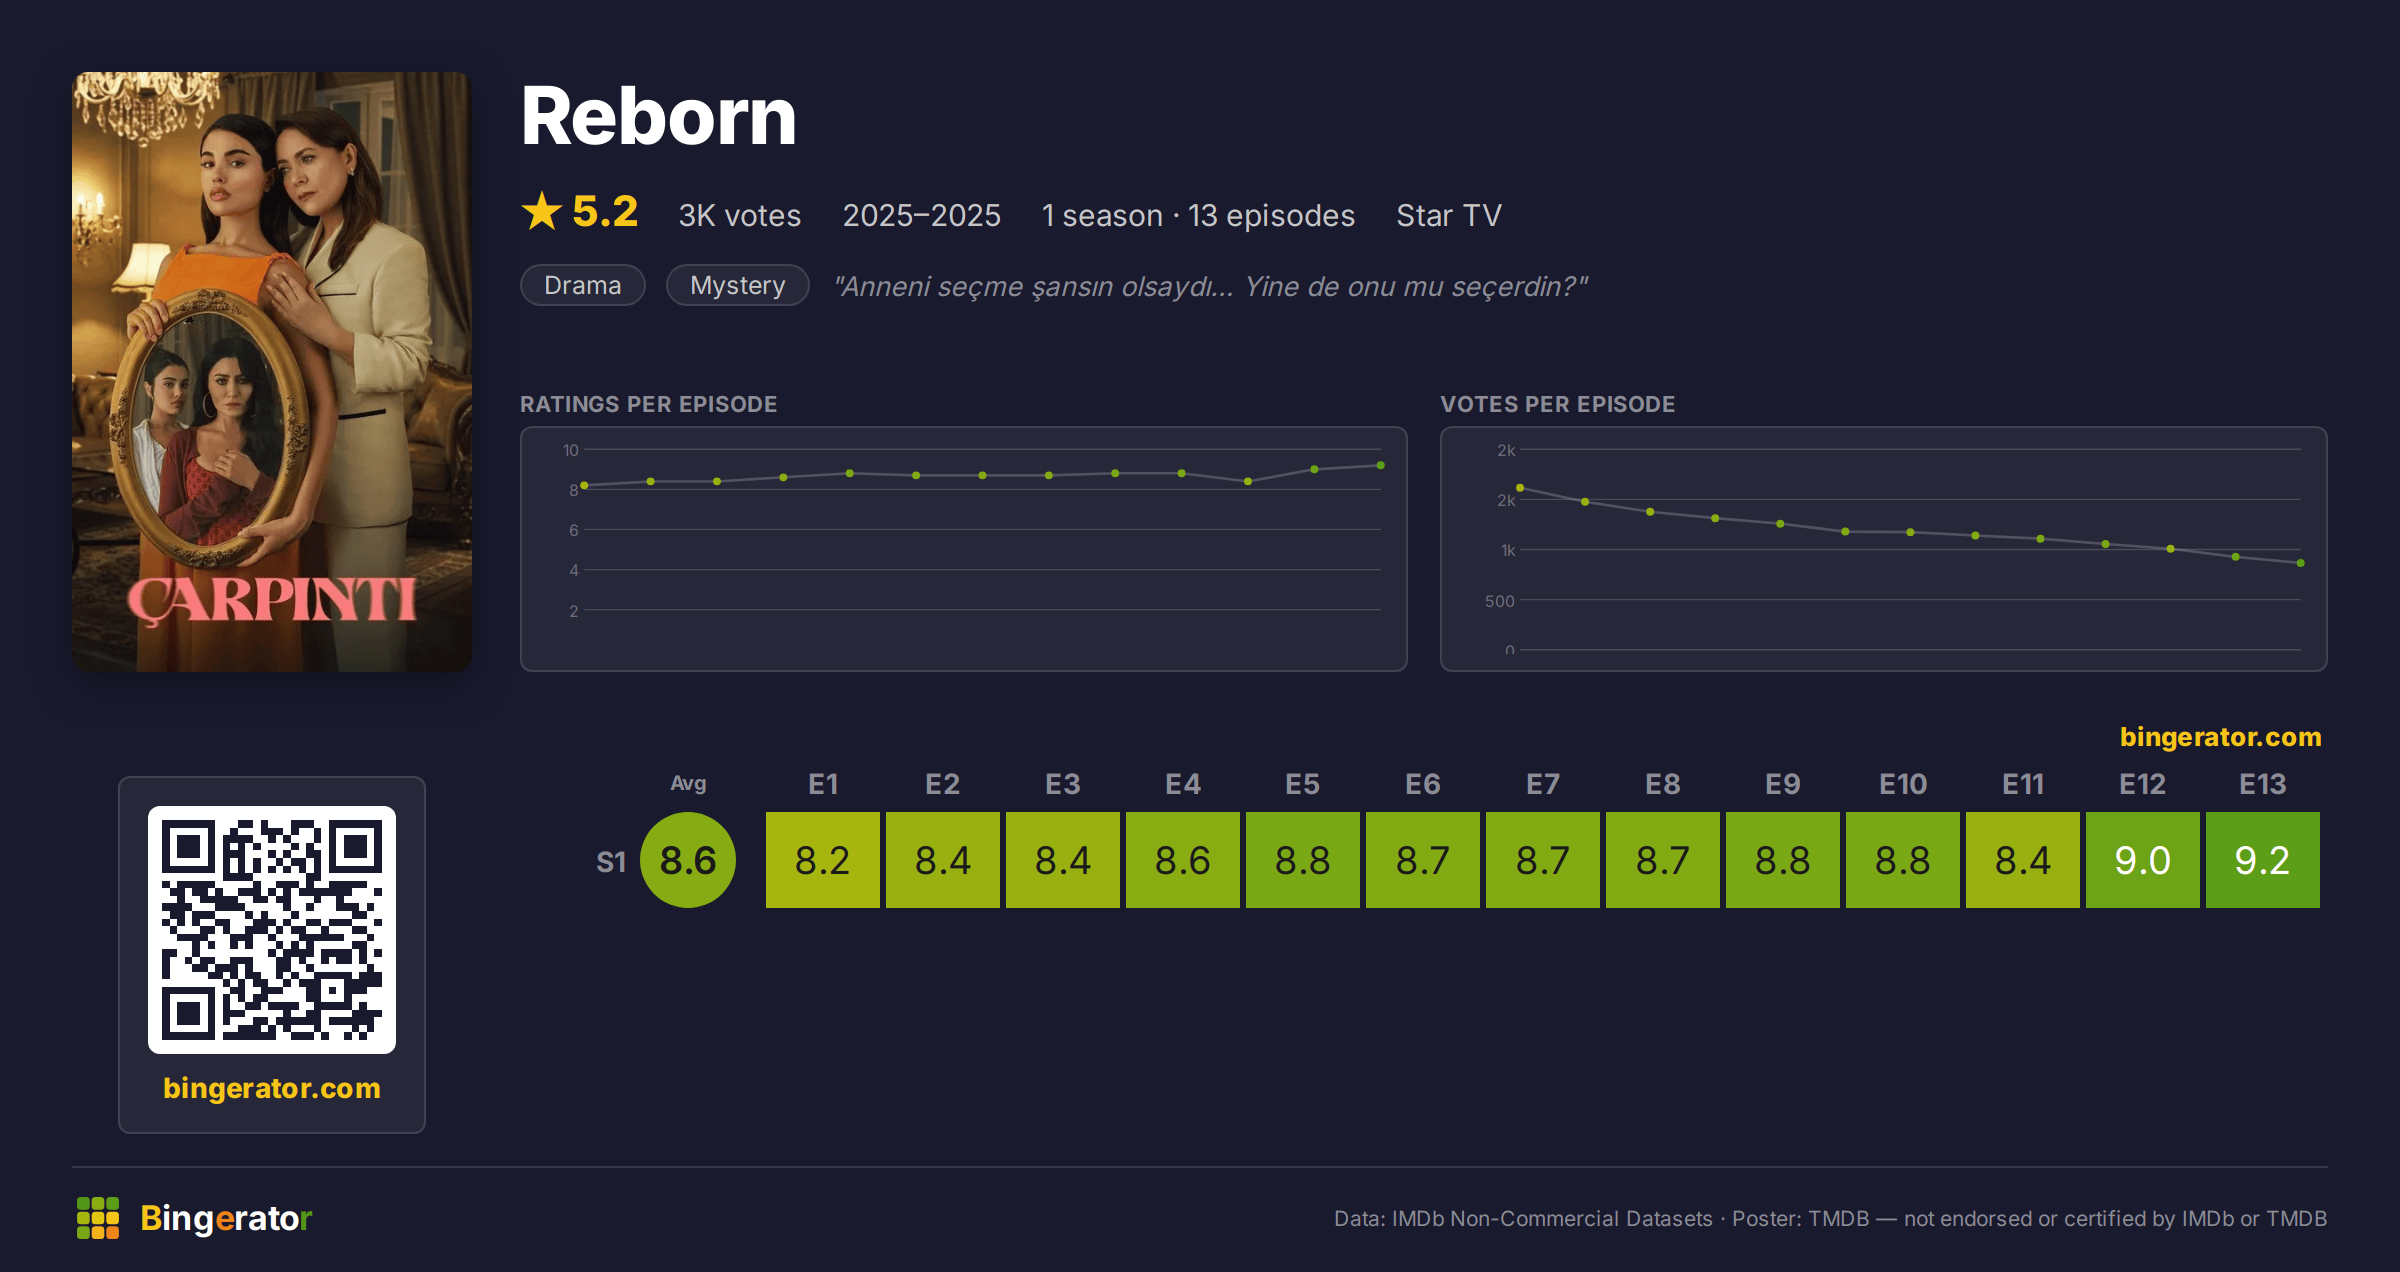
Task: Select the Drama genre tag
Action: point(583,285)
